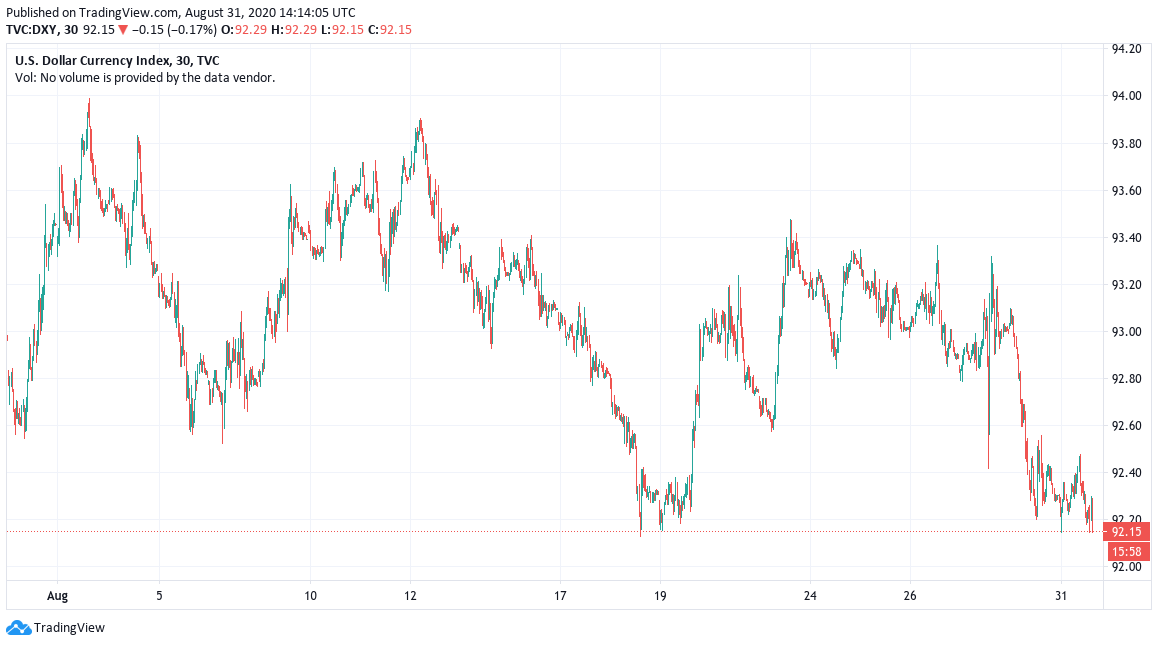Click the 93.20 price axis label

(1126, 284)
